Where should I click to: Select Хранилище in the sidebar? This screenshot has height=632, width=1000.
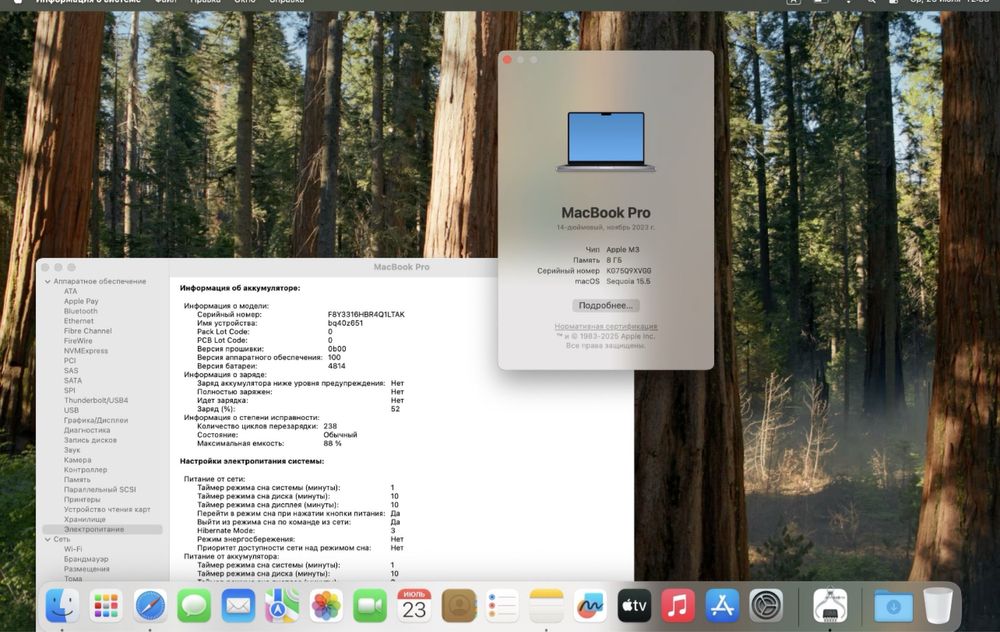(x=84, y=519)
